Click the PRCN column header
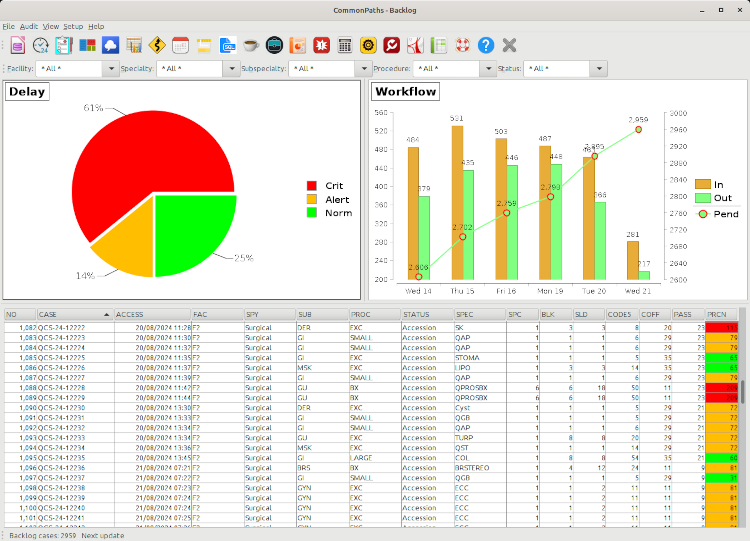The height and width of the screenshot is (541, 750). pyautogui.click(x=720, y=314)
